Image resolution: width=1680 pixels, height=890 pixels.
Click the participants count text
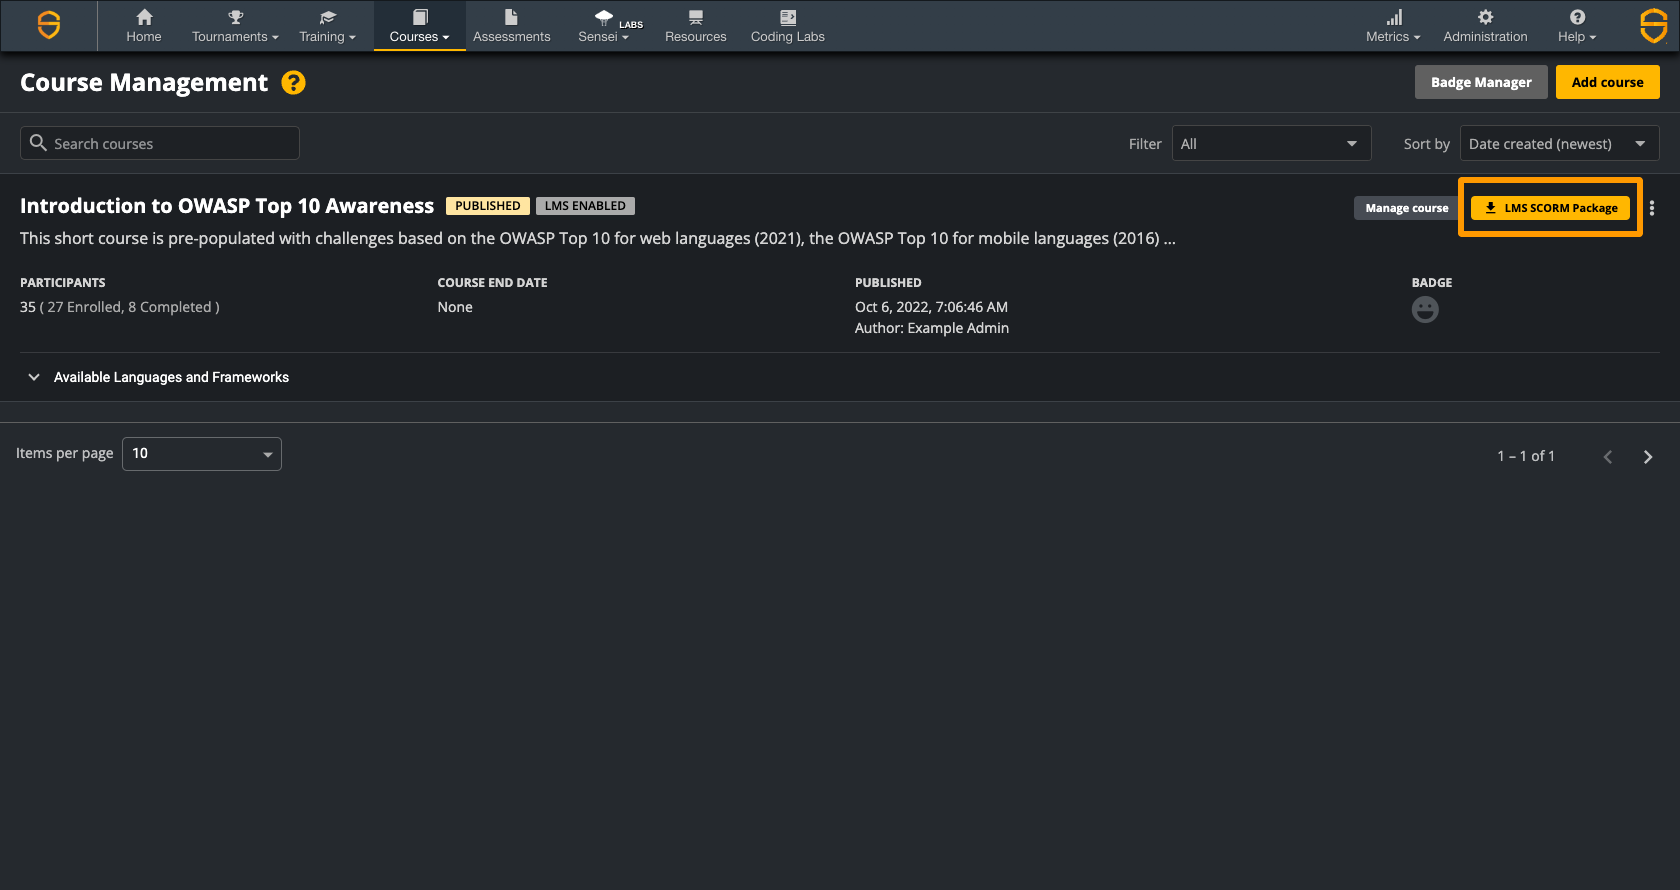(x=120, y=307)
